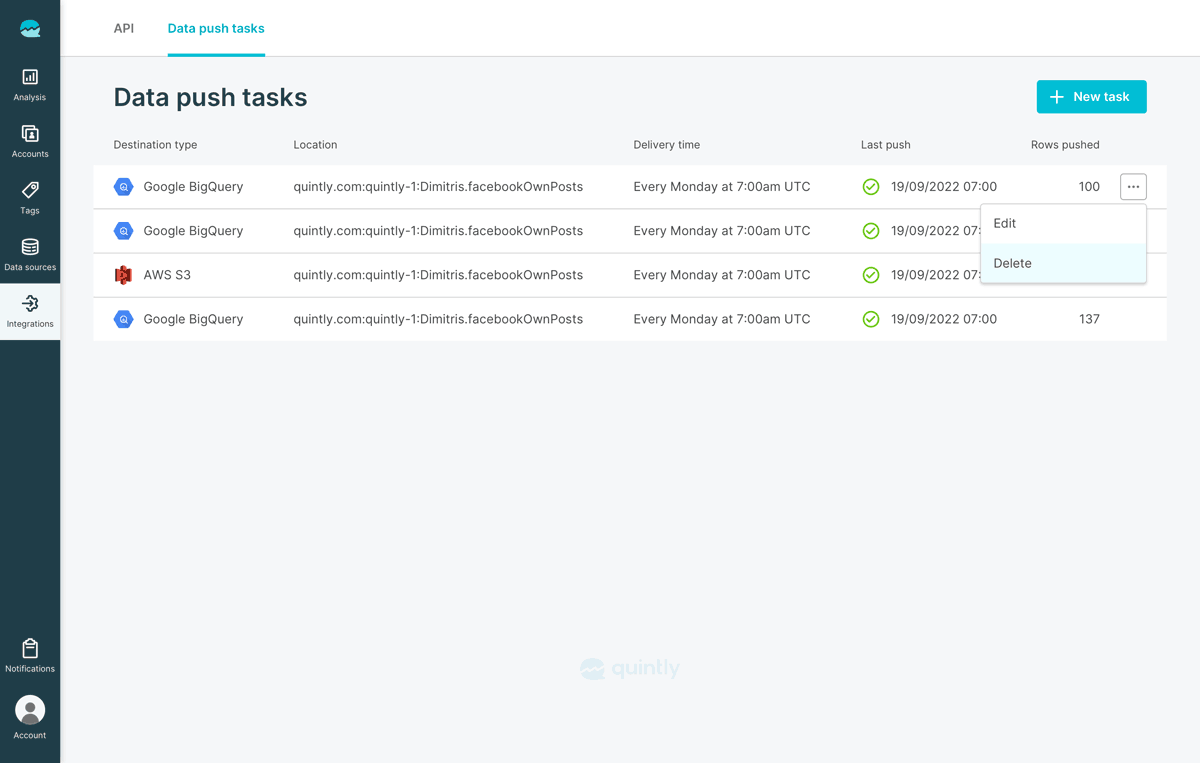The image size is (1200, 763).
Task: Click the rows pushed value 100
Action: tap(1089, 187)
